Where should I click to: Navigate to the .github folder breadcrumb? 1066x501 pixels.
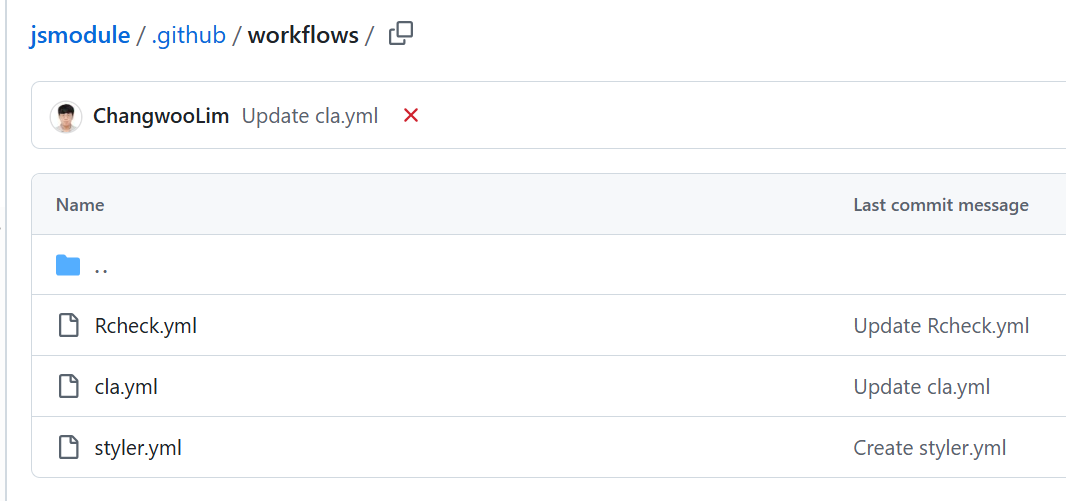188,36
